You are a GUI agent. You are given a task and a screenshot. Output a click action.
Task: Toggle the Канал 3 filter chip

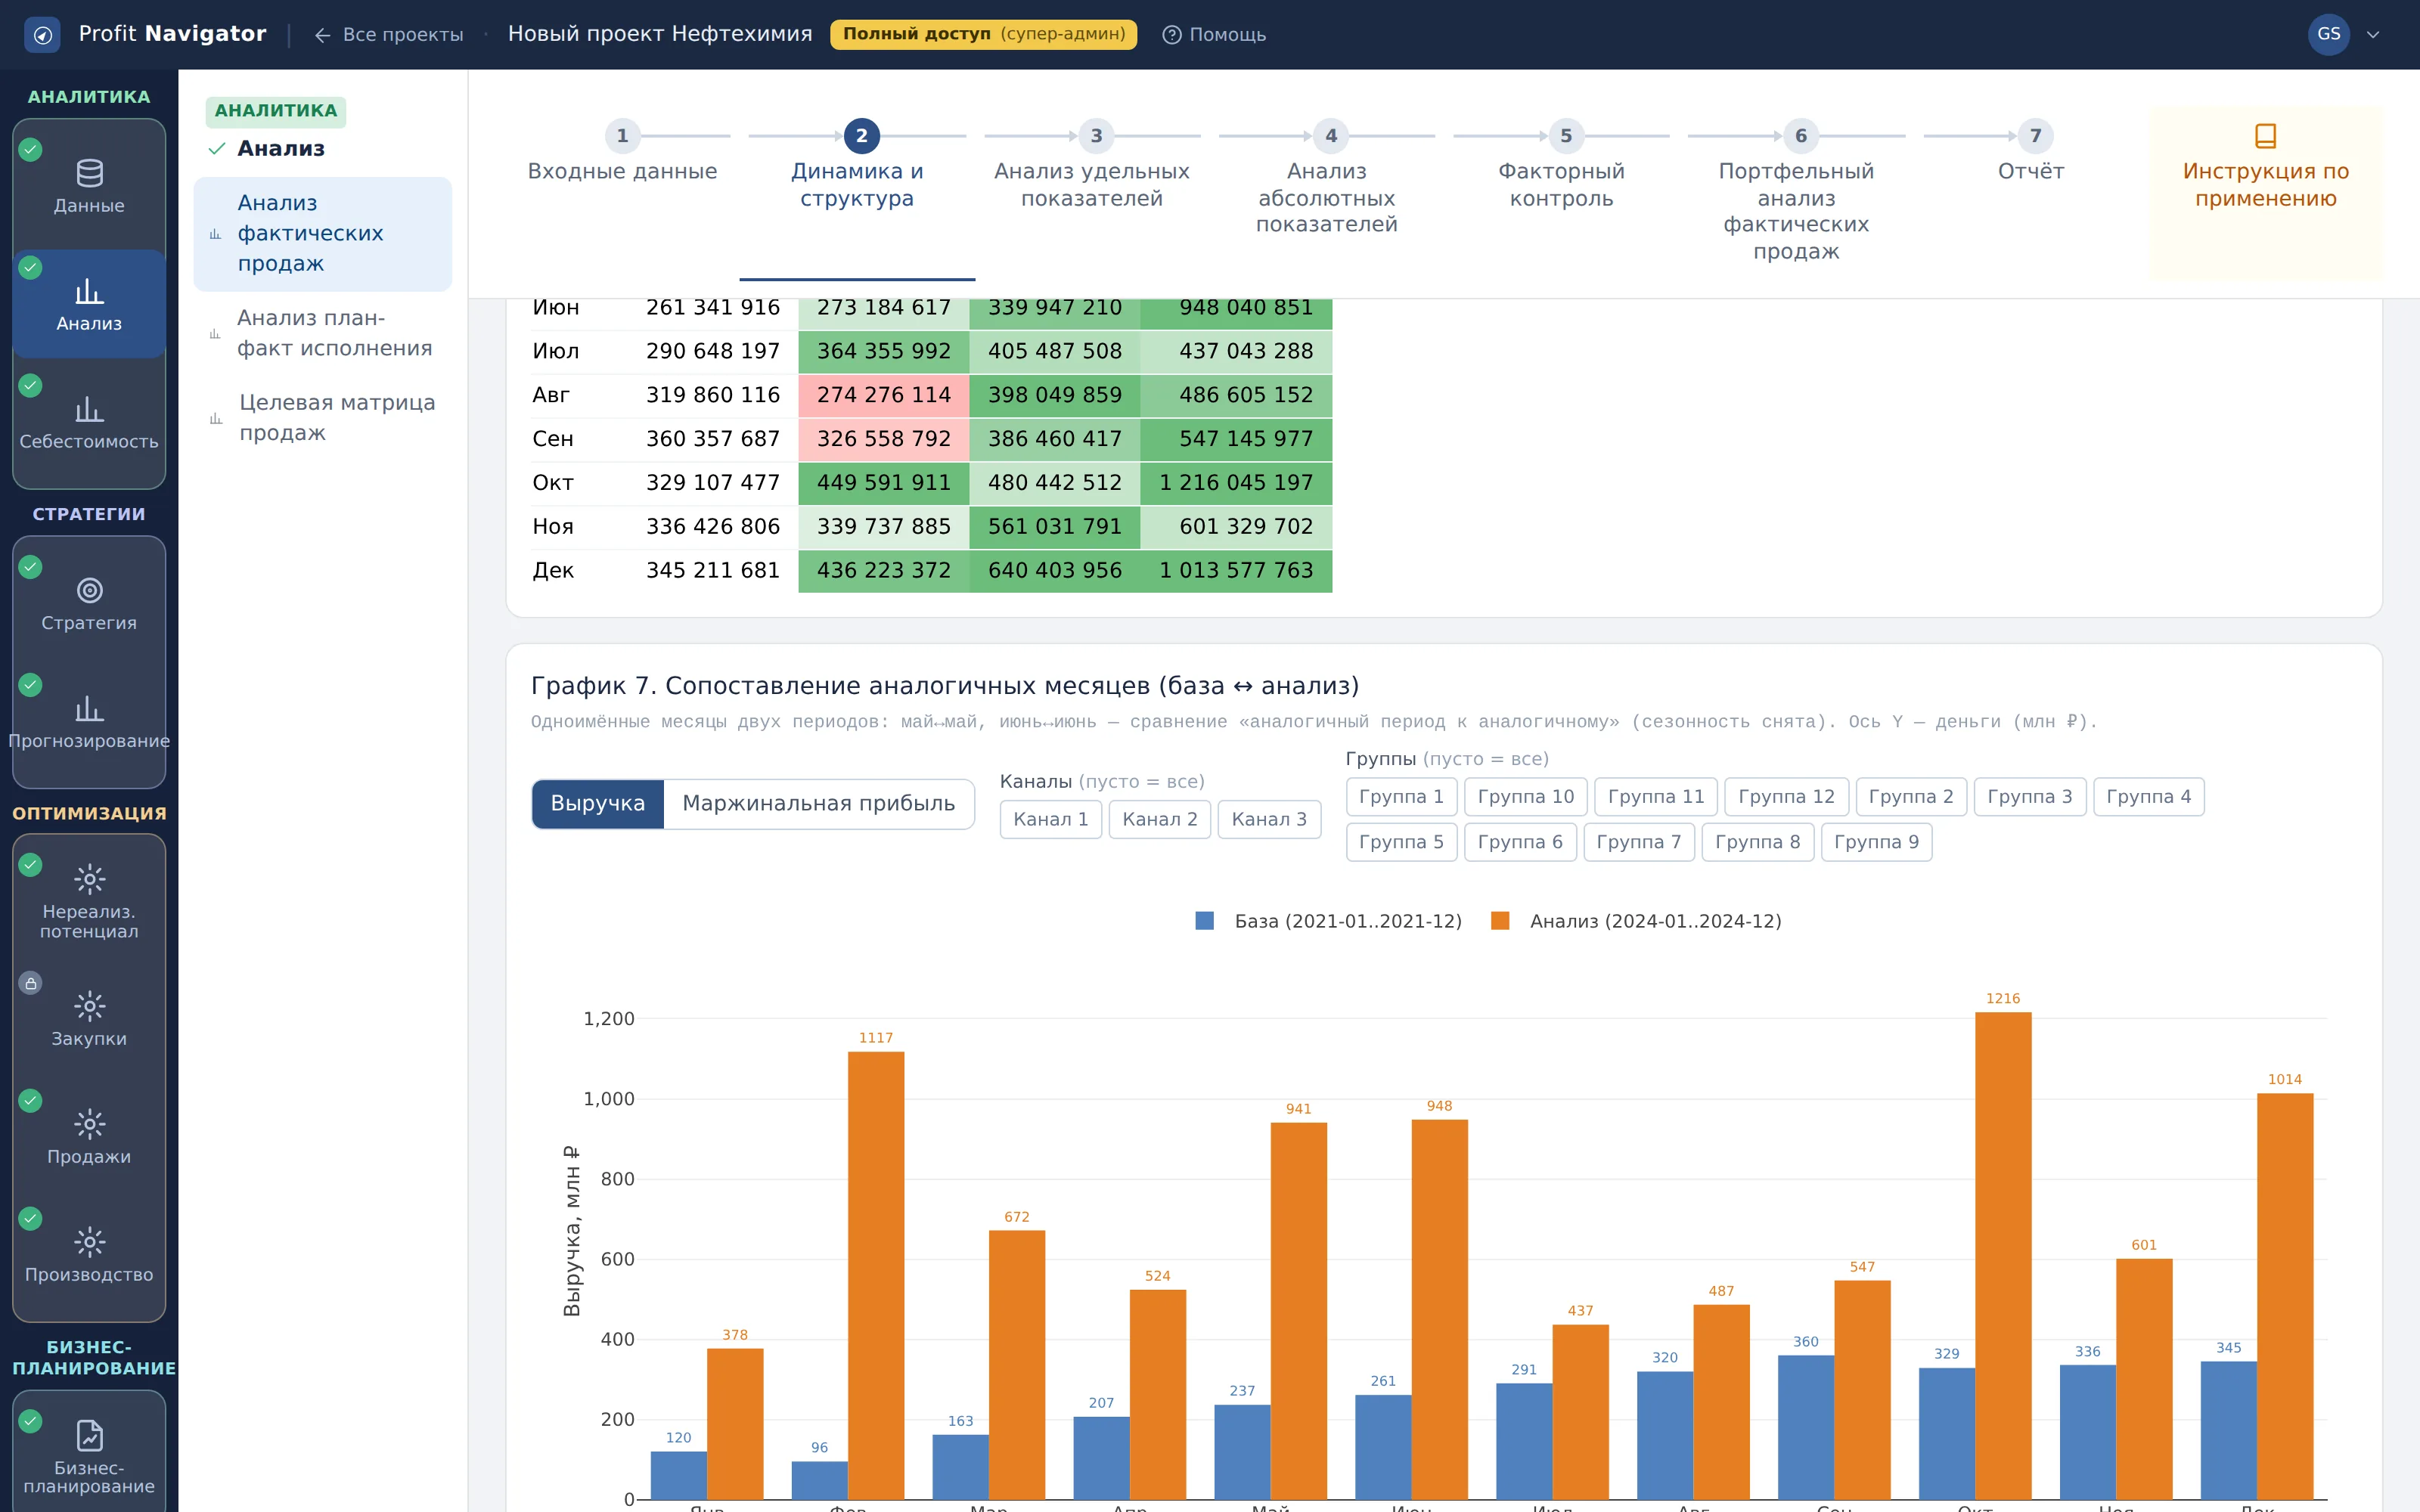tap(1268, 819)
